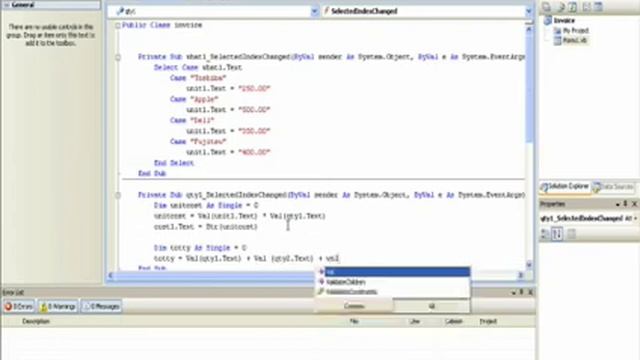Image resolution: width=640 pixels, height=360 pixels.
Task: Place cursor on Case "Dell" line
Action: tap(192, 121)
